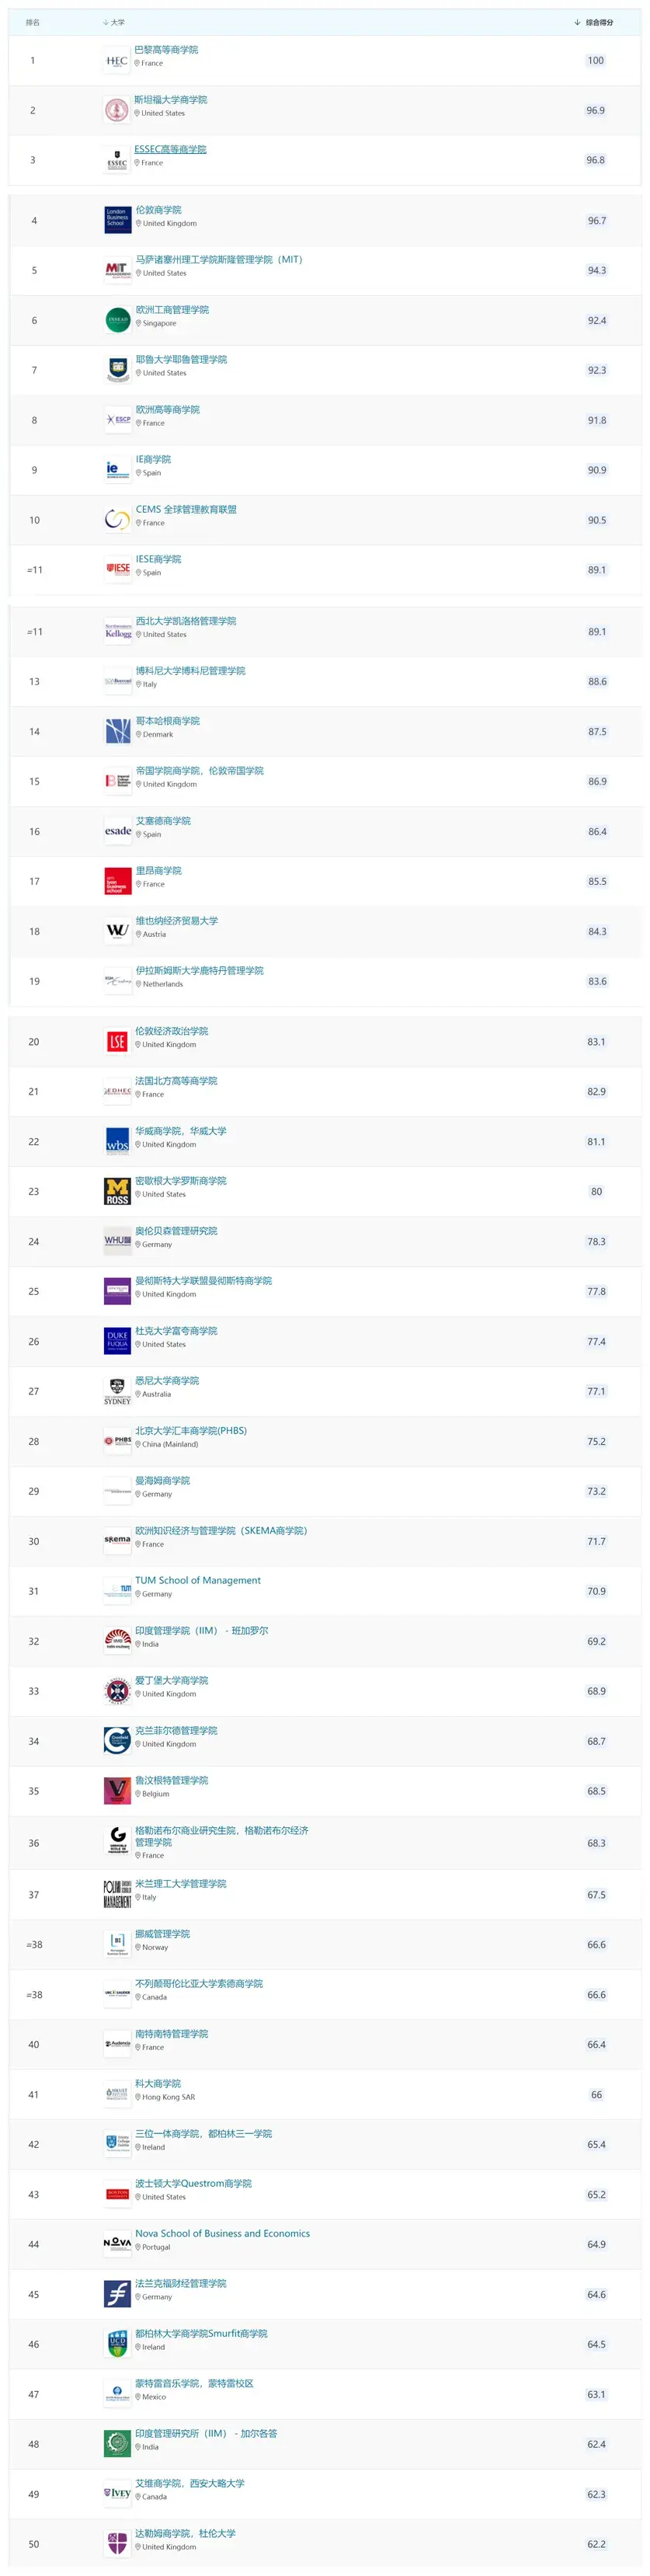
Task: Open the 伦敦经济政治学院 link
Action: click(x=172, y=1031)
